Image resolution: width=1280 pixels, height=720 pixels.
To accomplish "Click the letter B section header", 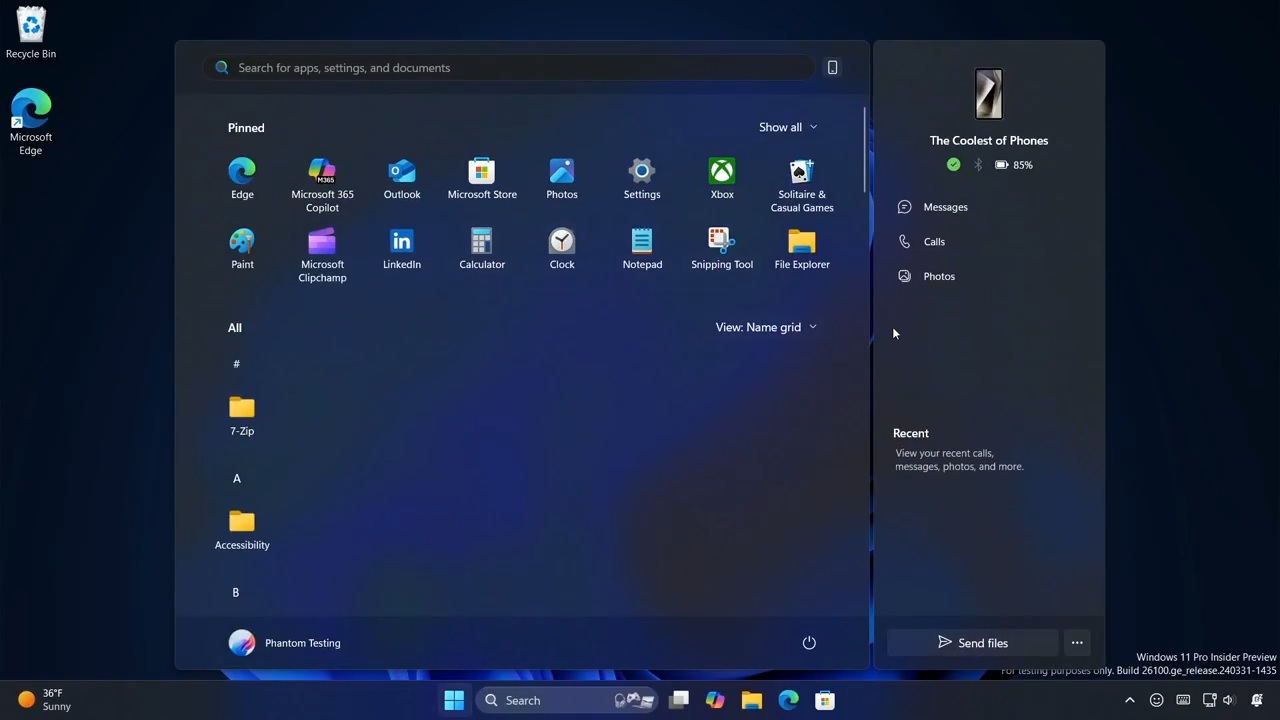I will click(x=236, y=592).
